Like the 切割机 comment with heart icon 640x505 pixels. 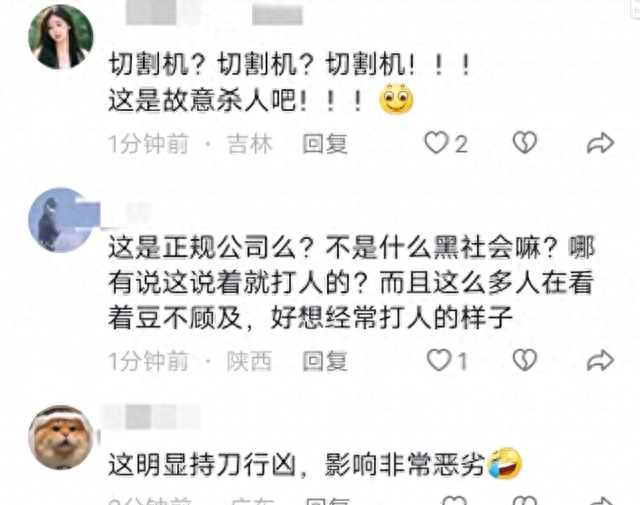coord(436,142)
